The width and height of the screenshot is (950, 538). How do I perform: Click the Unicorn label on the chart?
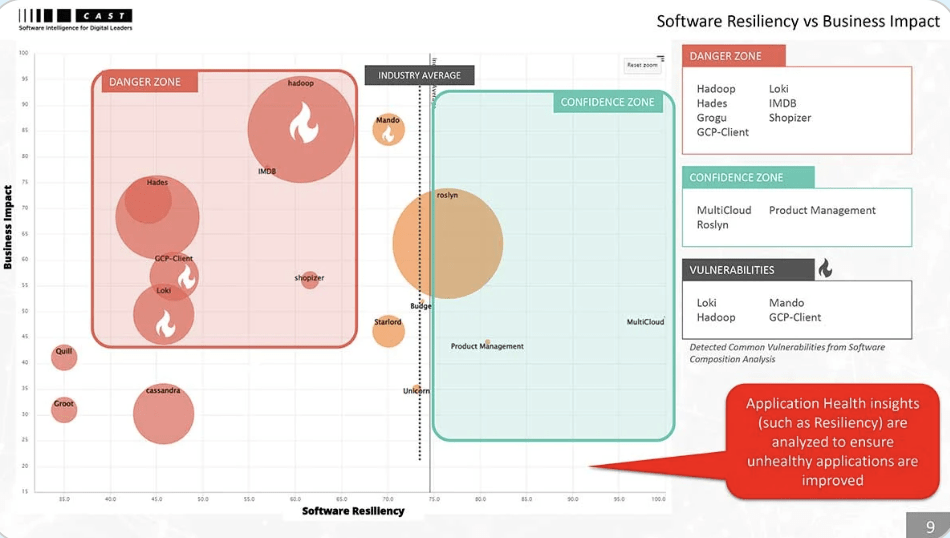[x=416, y=391]
